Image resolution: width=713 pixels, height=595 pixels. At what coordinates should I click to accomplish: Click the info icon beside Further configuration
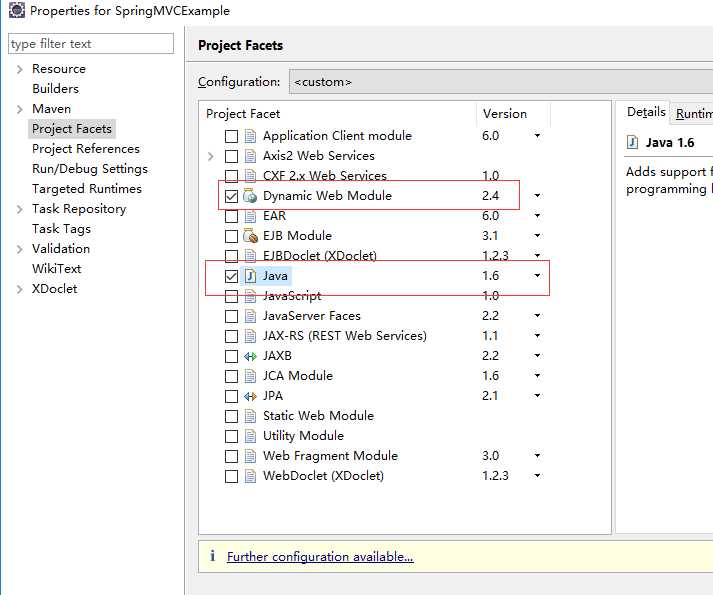(212, 555)
